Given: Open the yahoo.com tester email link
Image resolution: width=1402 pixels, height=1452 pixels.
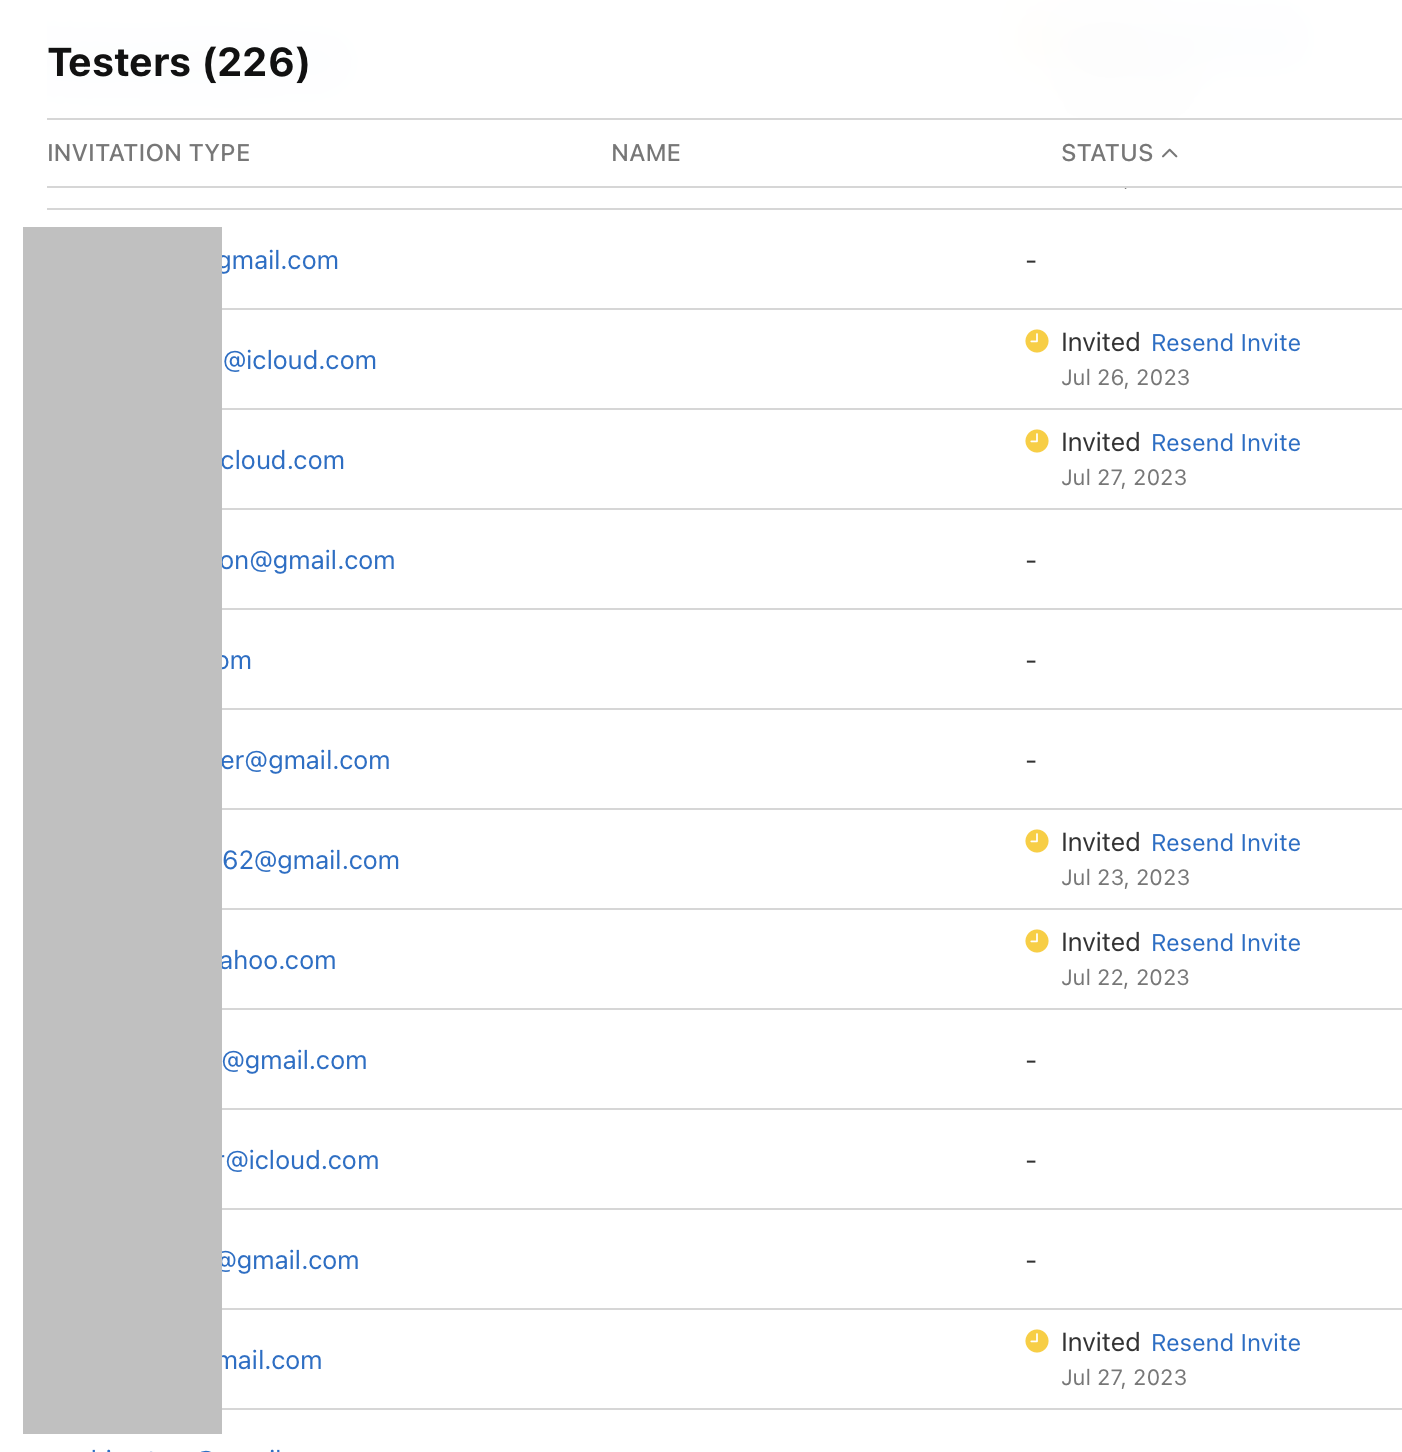Looking at the screenshot, I should click(279, 960).
